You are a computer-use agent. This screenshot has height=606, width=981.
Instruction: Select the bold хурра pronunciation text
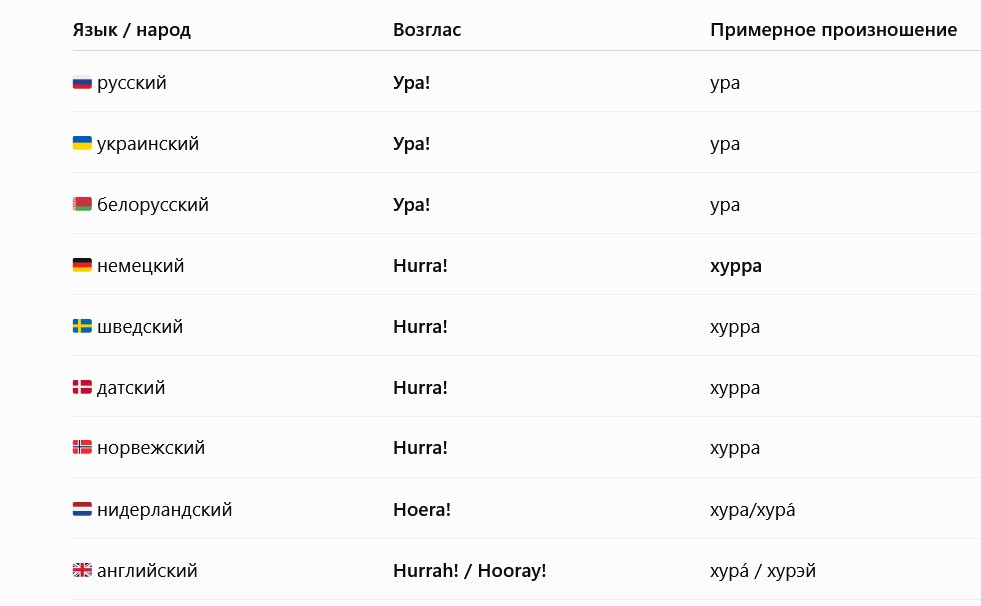click(x=736, y=266)
